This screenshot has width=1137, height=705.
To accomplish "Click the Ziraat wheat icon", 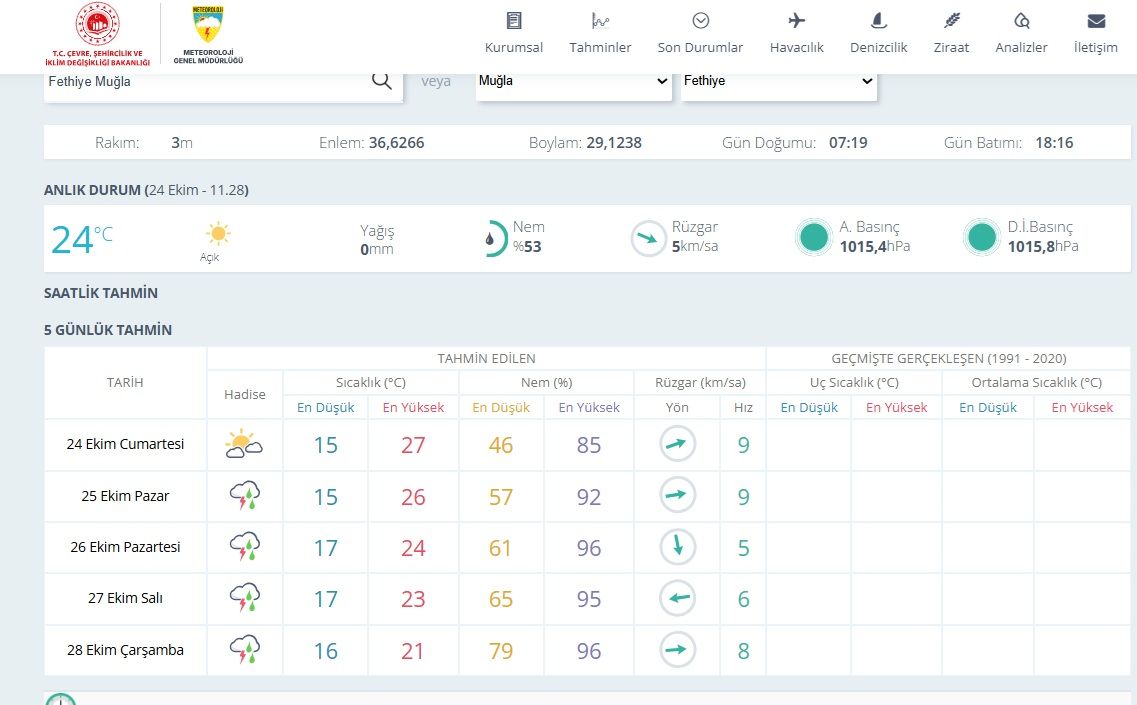I will (951, 20).
